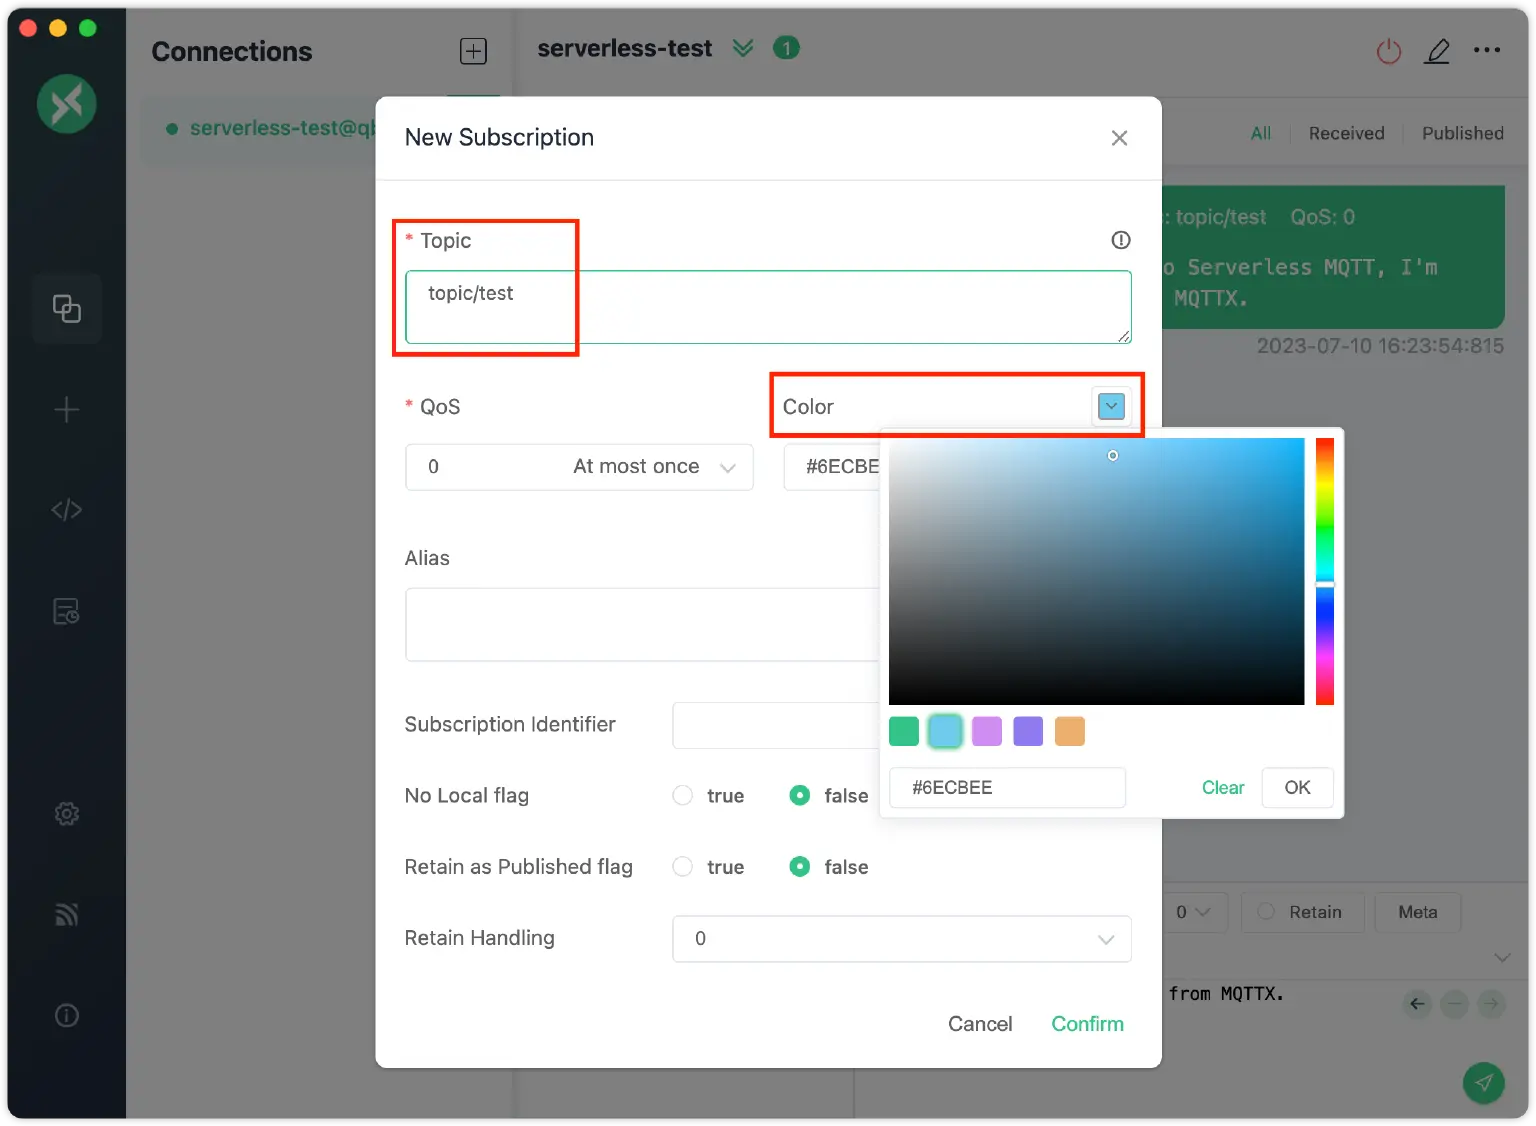Expand the Retain Handling dropdown
Viewport: 1536px width, 1126px height.
(901, 939)
